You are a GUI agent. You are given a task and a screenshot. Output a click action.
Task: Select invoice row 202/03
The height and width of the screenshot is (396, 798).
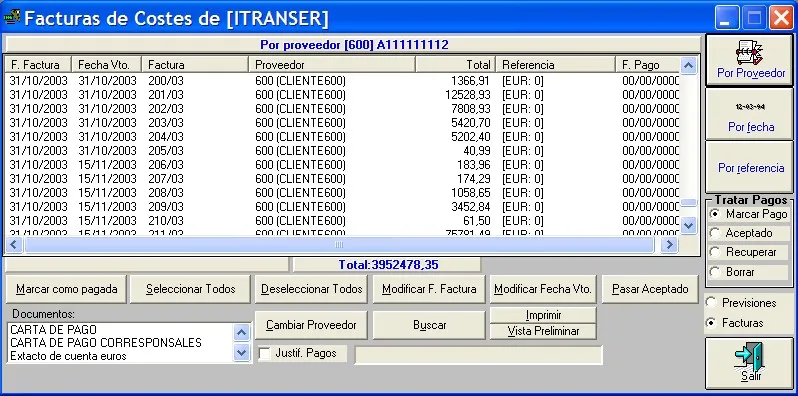(x=343, y=109)
